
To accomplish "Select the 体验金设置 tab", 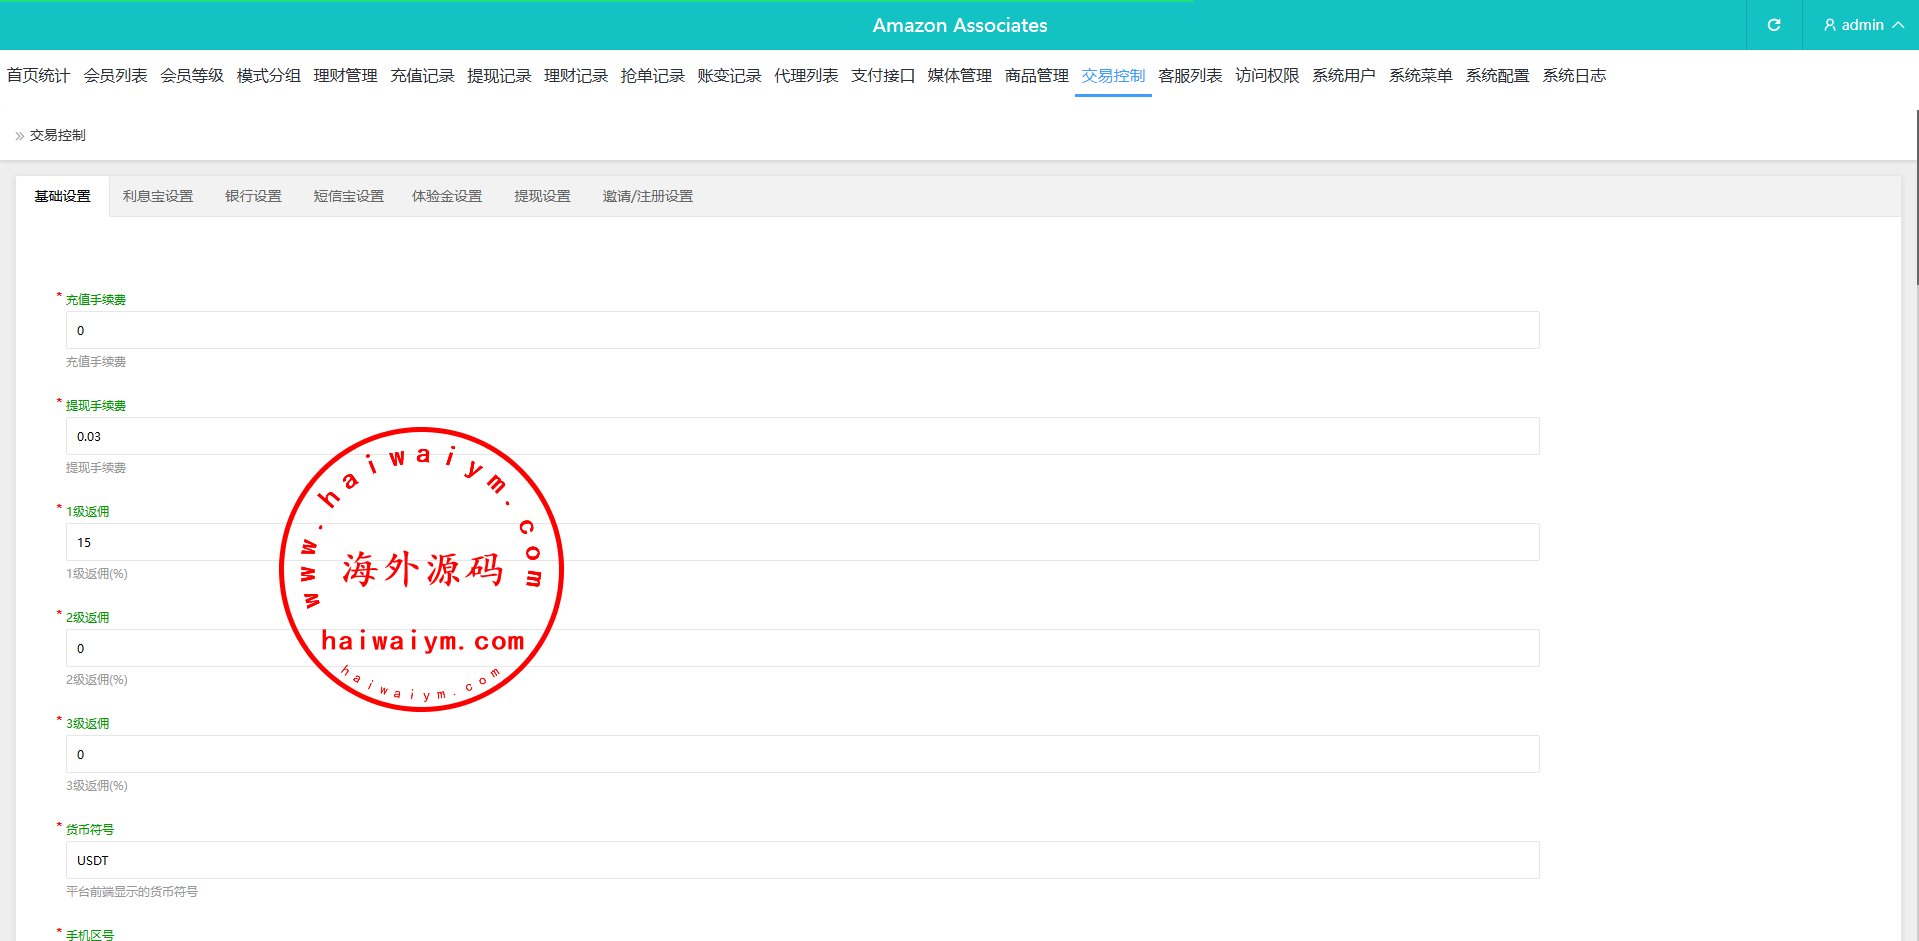I will pyautogui.click(x=447, y=196).
